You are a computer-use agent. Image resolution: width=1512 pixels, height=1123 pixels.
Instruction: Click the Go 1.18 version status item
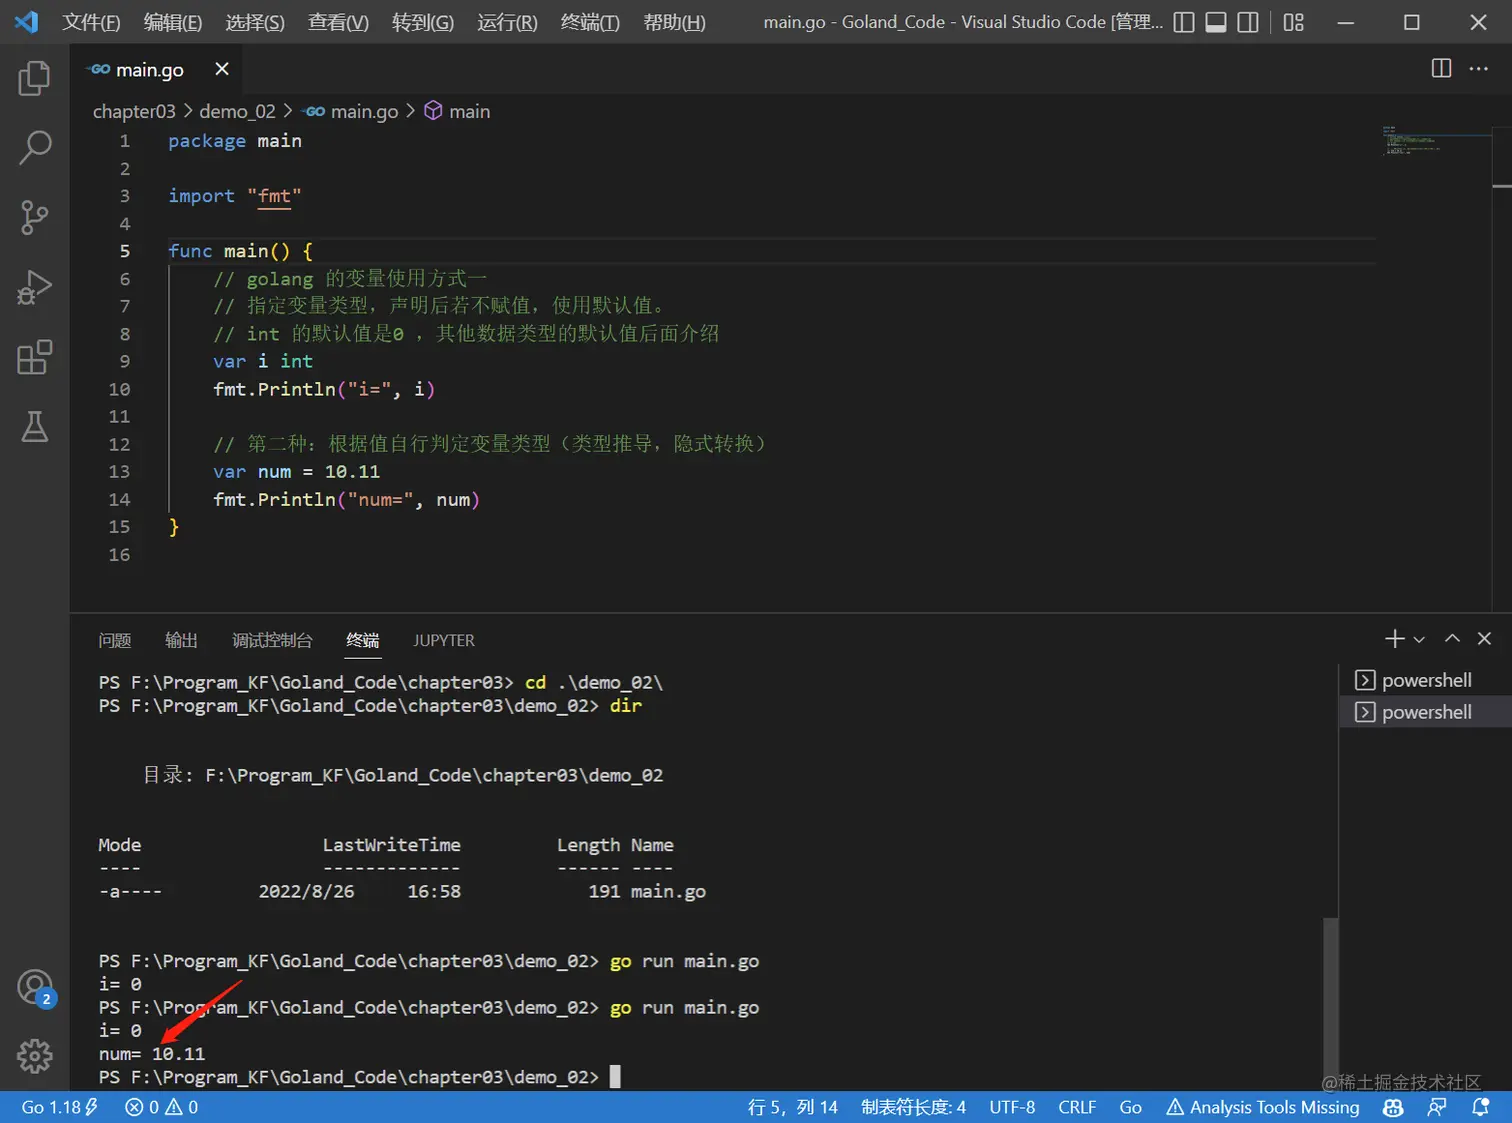[59, 1107]
